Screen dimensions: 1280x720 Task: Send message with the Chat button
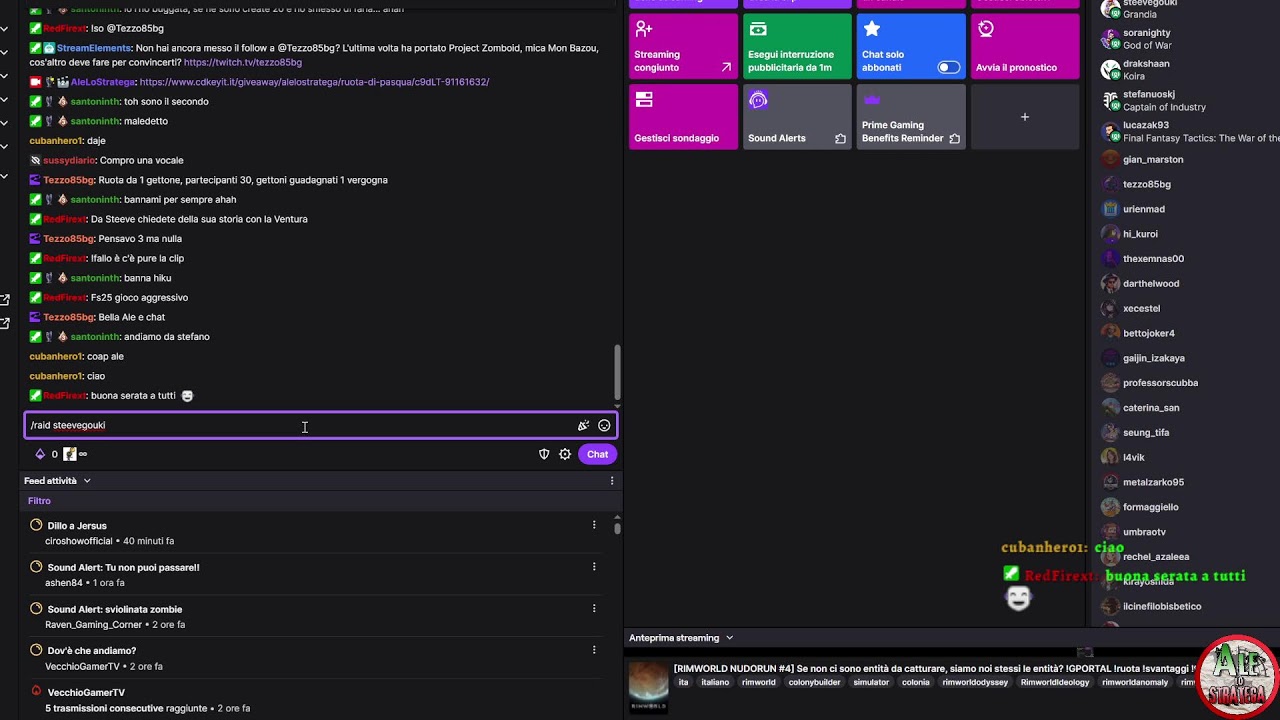coord(597,454)
